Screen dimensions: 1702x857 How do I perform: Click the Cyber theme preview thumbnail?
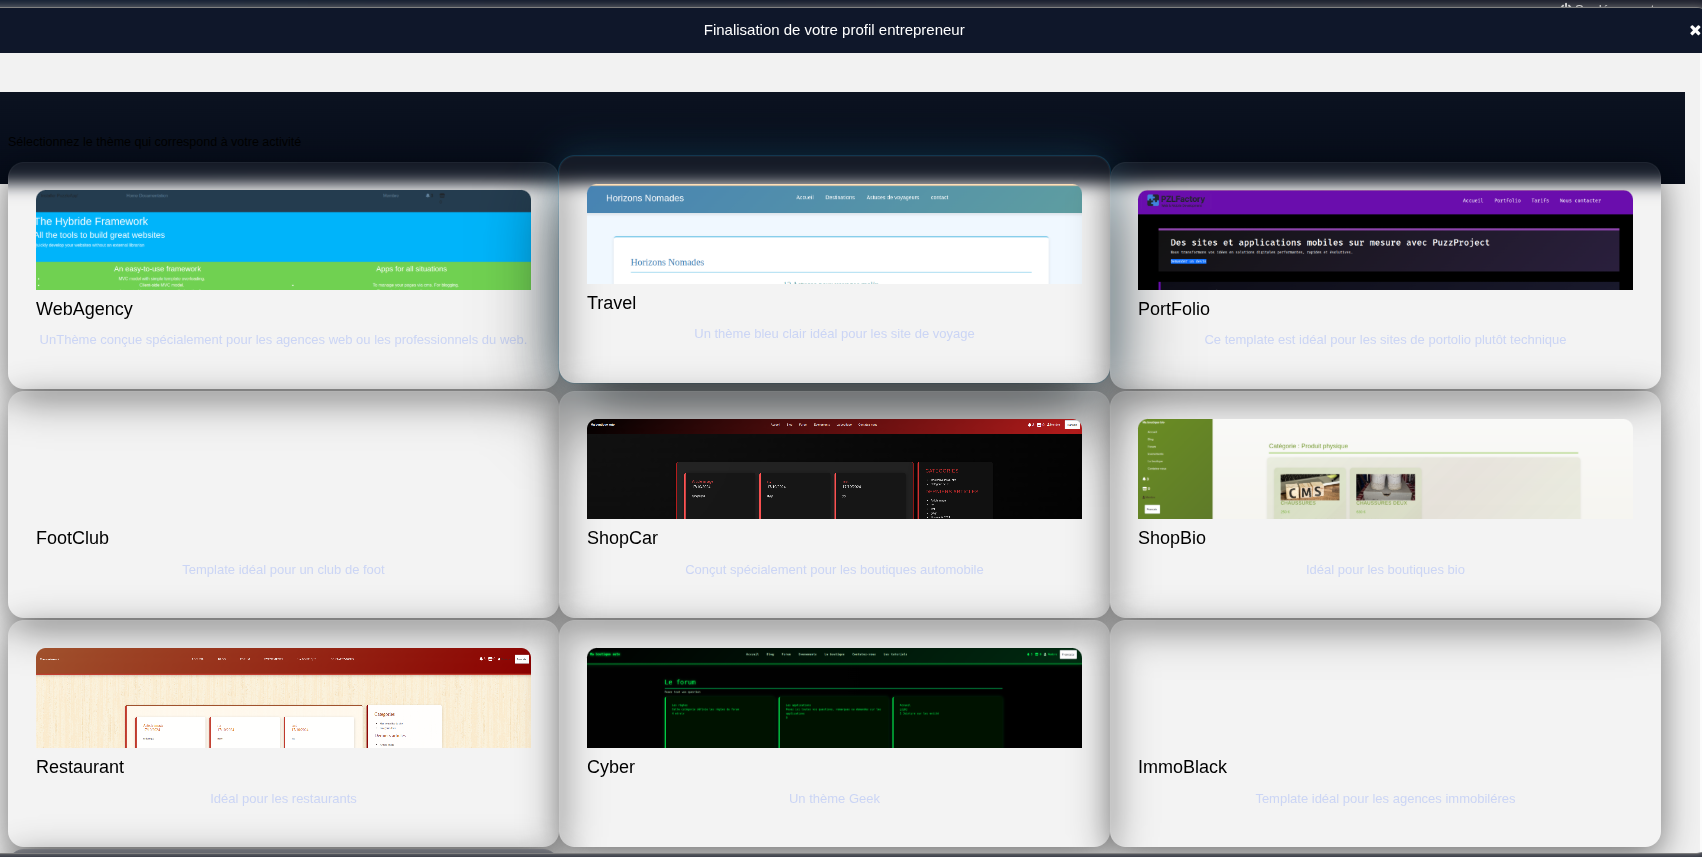[x=834, y=698]
